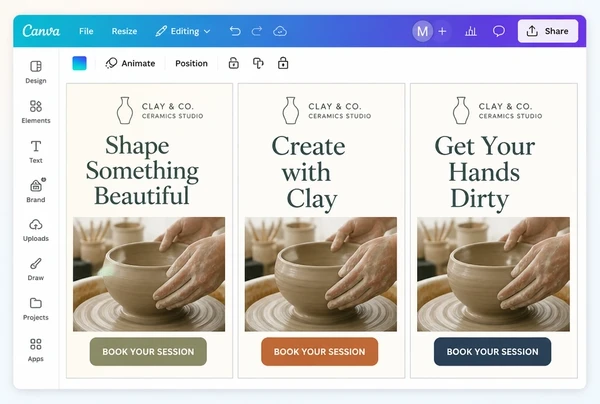Image resolution: width=600 pixels, height=404 pixels.
Task: Click the navy Book Your Session button
Action: click(x=492, y=352)
